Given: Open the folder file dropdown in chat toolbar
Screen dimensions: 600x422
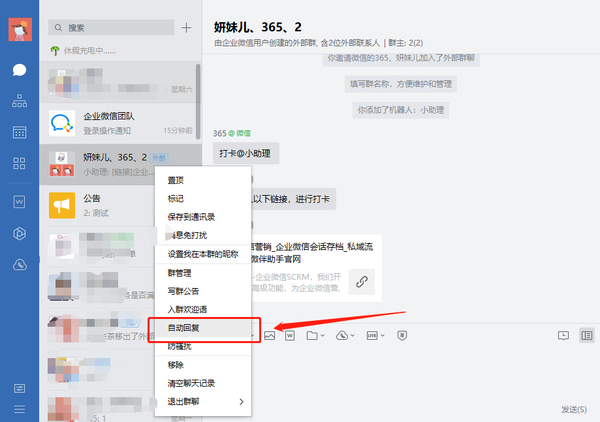Looking at the screenshot, I should (x=315, y=336).
